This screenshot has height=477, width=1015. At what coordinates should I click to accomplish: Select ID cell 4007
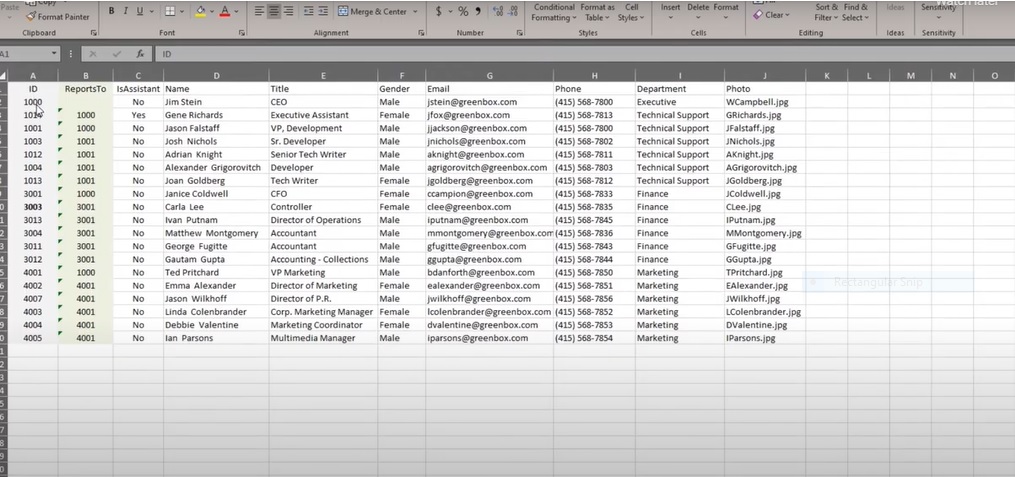tap(33, 298)
